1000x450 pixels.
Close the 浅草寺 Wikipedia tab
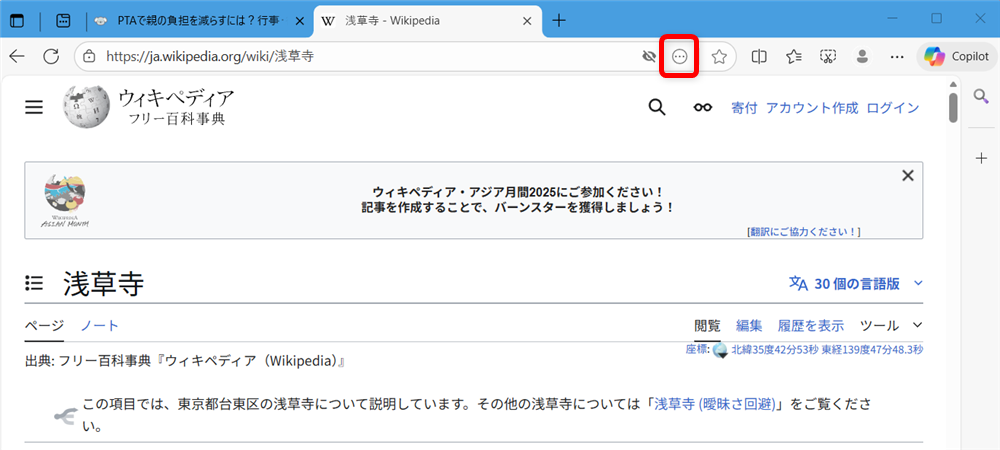(x=527, y=21)
